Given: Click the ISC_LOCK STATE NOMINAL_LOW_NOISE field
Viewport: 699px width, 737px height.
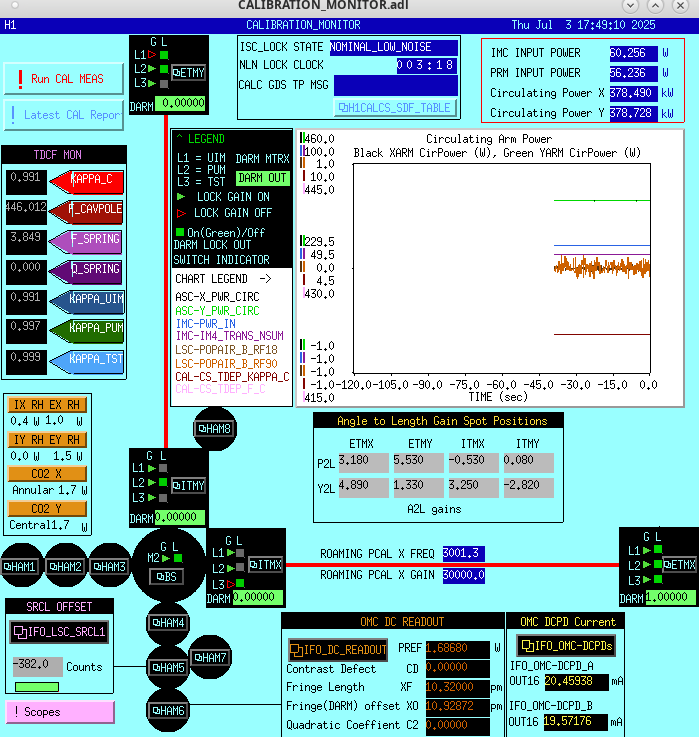Looking at the screenshot, I should coord(393,47).
